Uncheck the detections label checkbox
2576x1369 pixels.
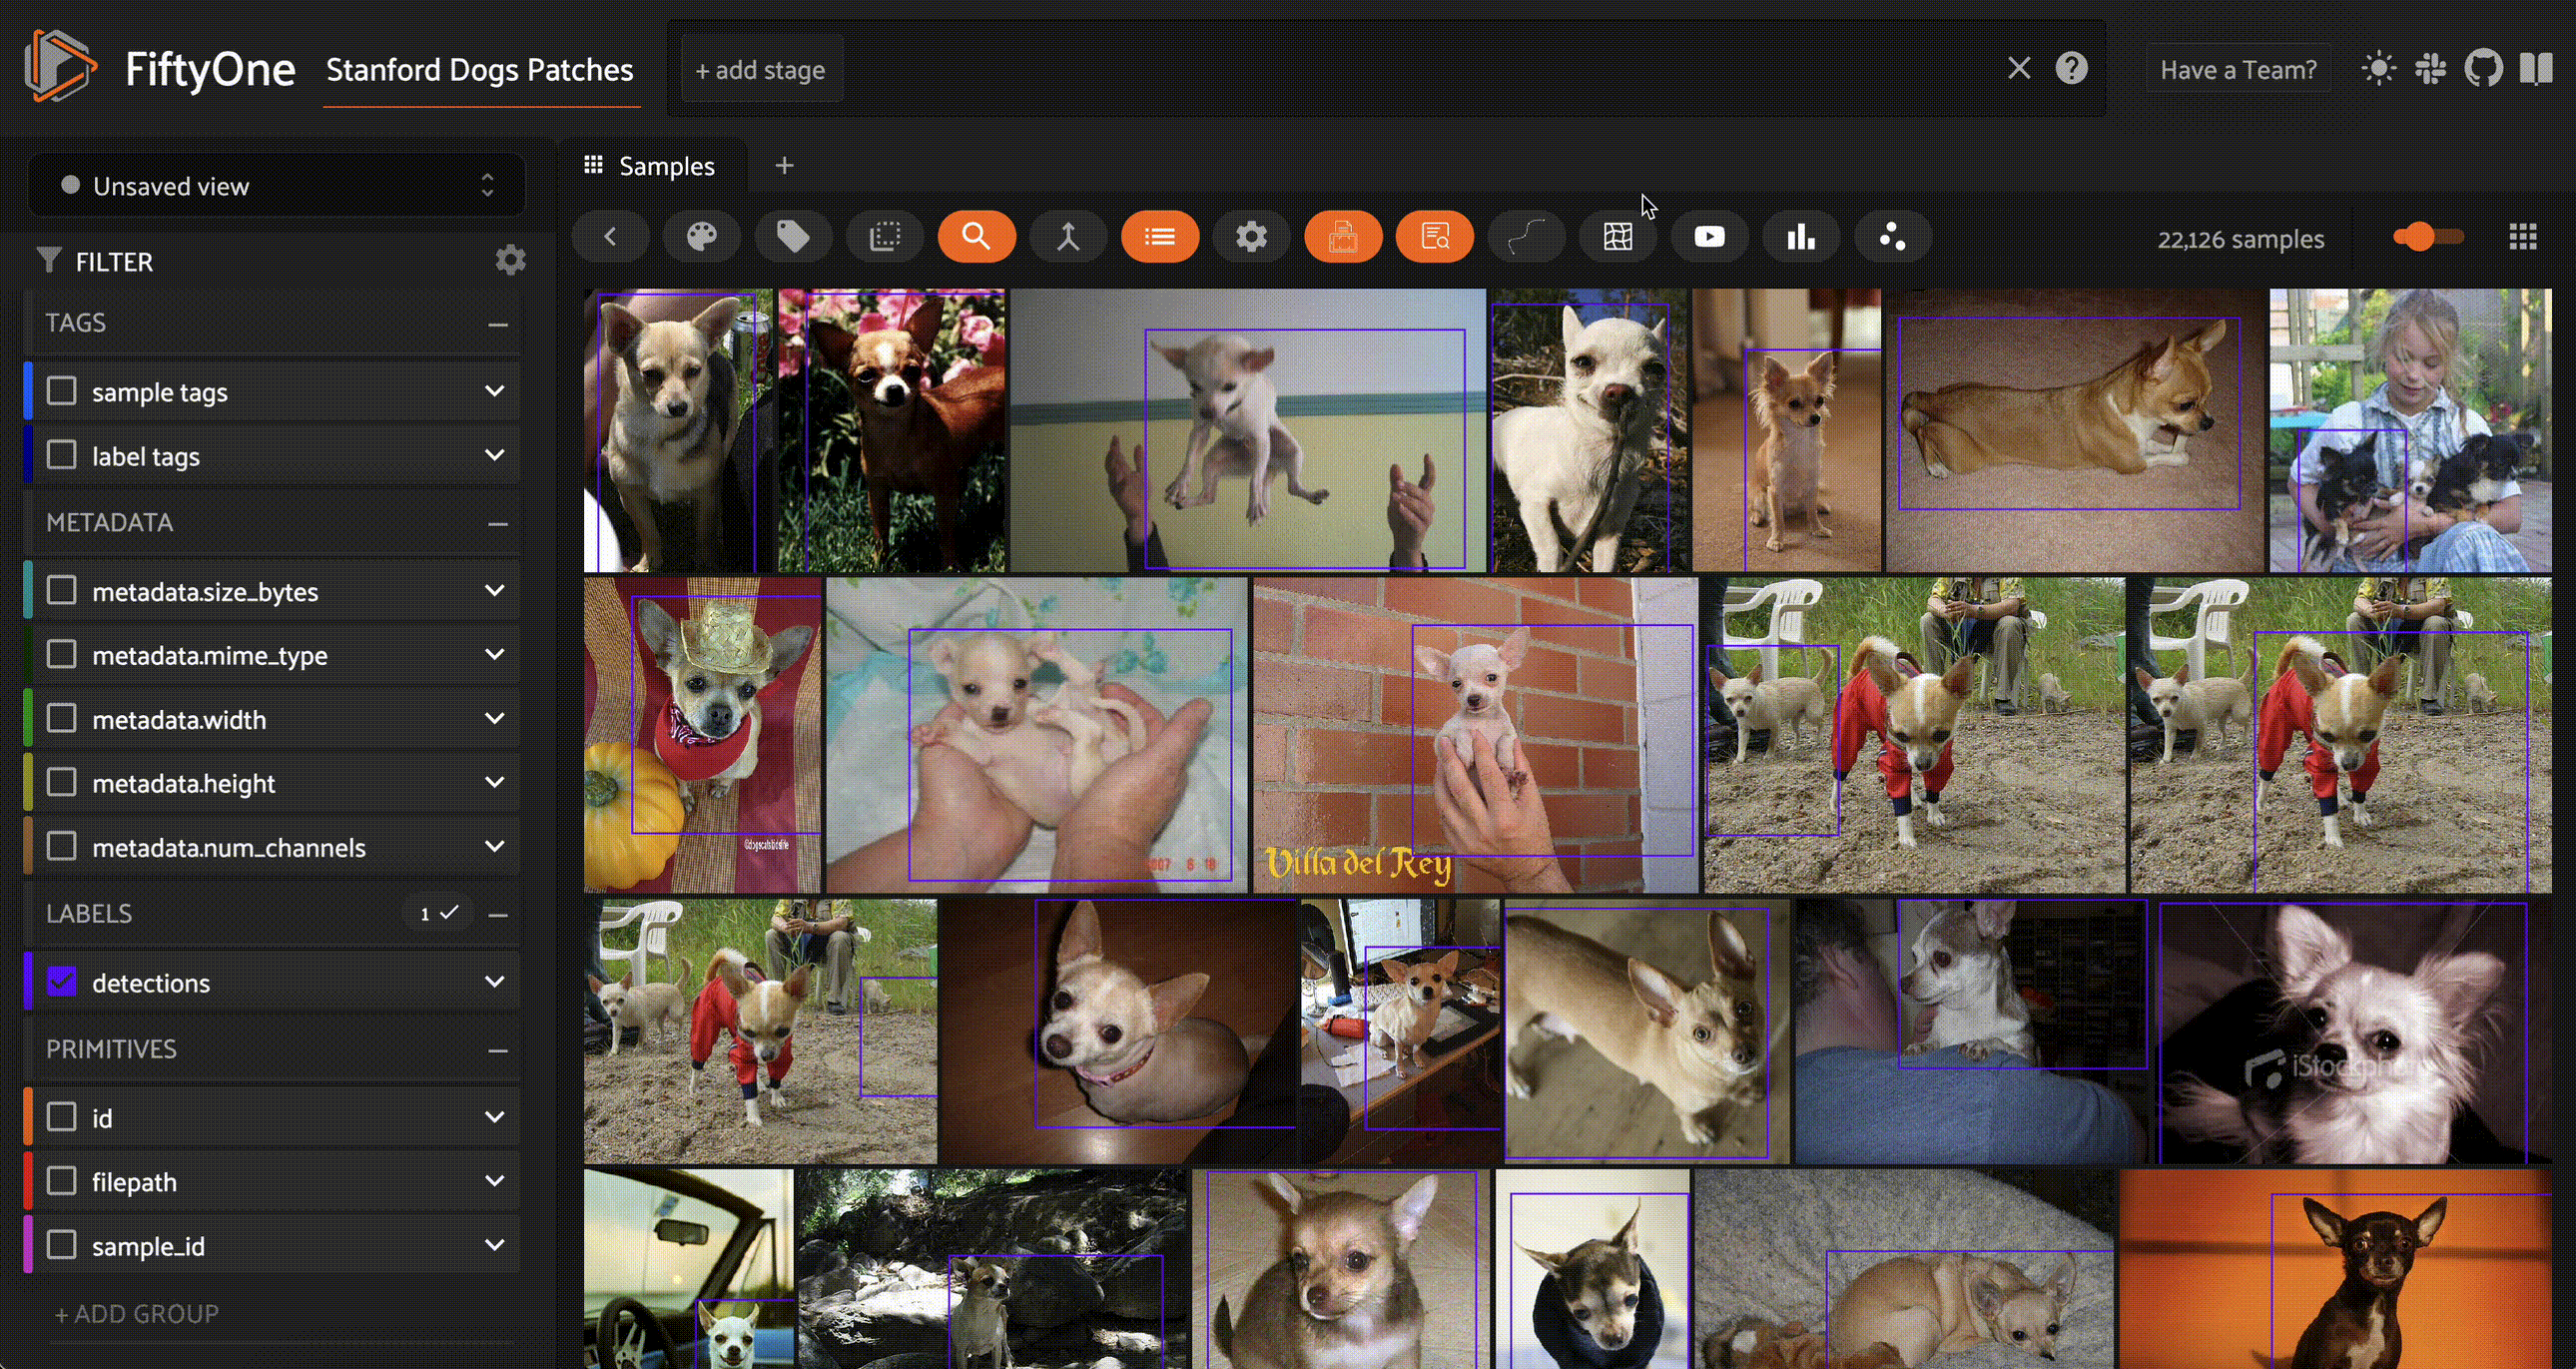point(62,982)
